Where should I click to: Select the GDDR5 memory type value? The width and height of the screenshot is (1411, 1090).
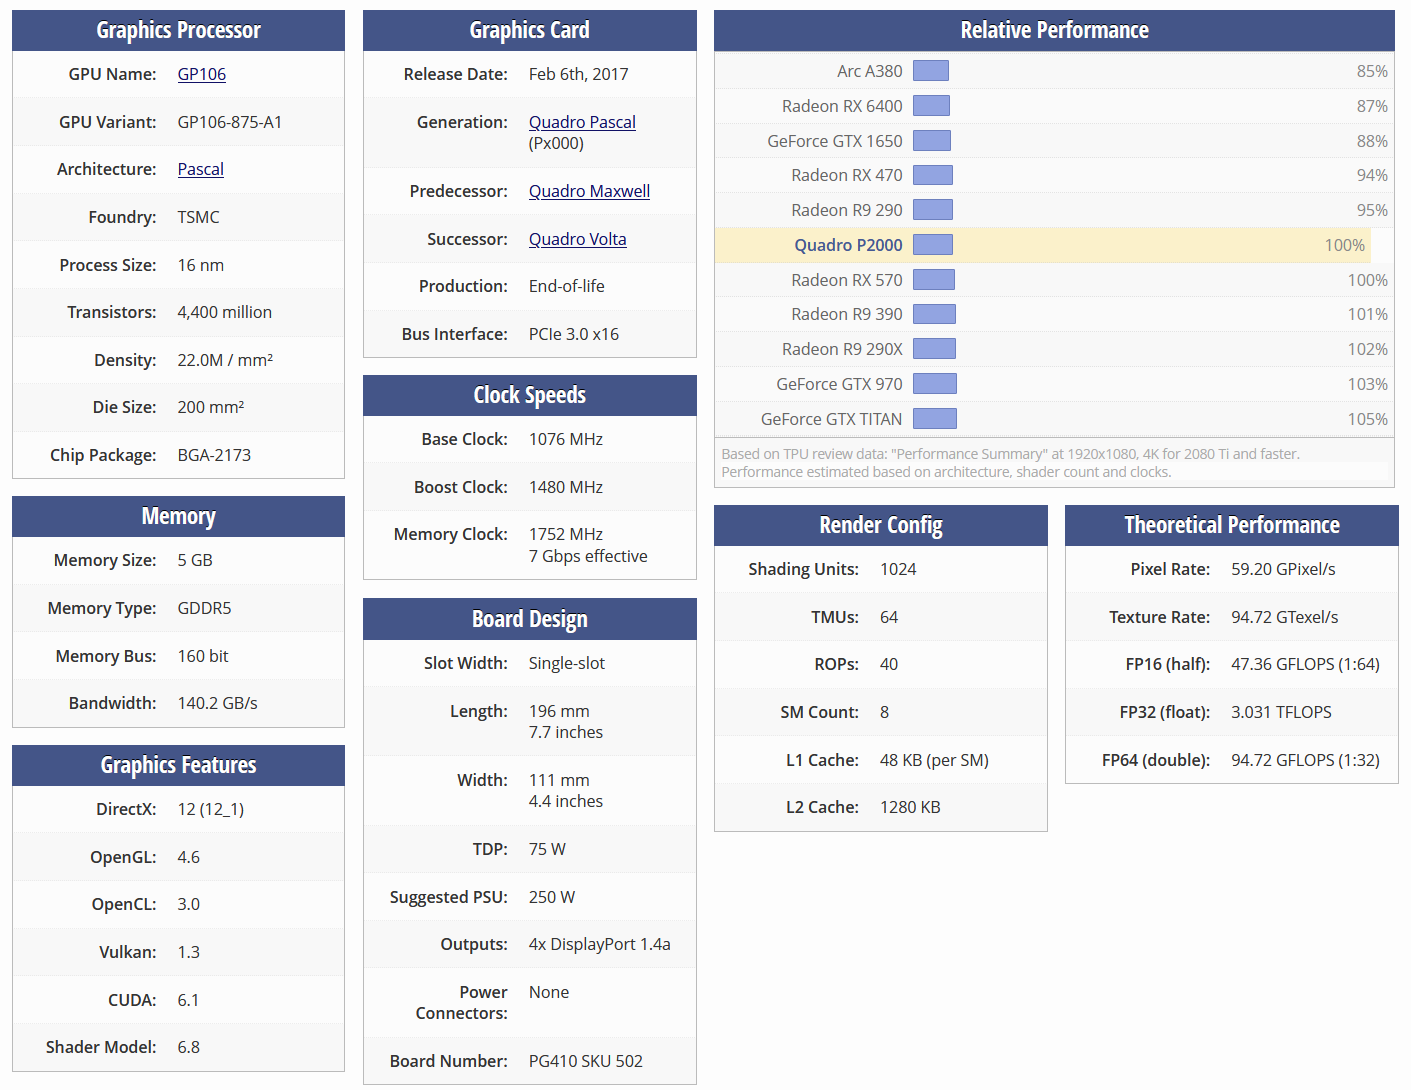[x=204, y=608]
